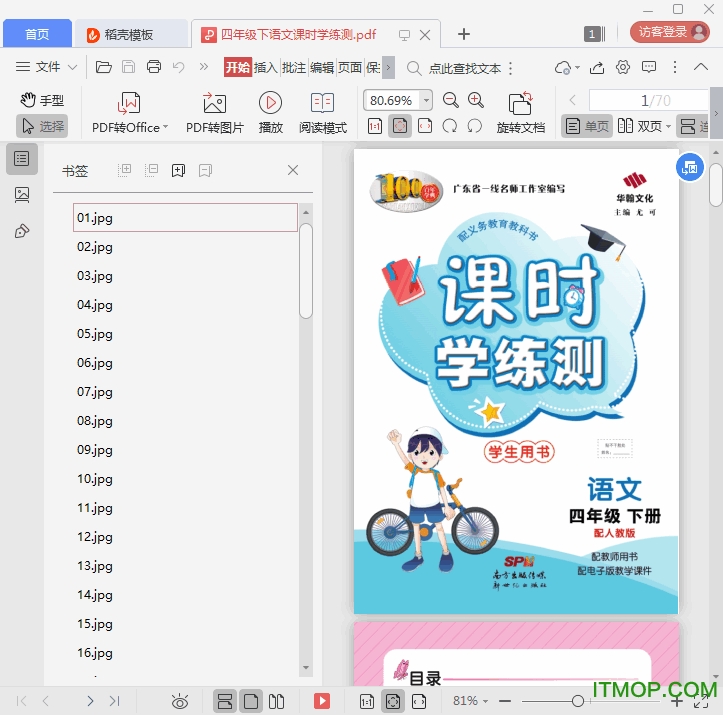Open the 编辑 ribbon tab

(x=322, y=68)
